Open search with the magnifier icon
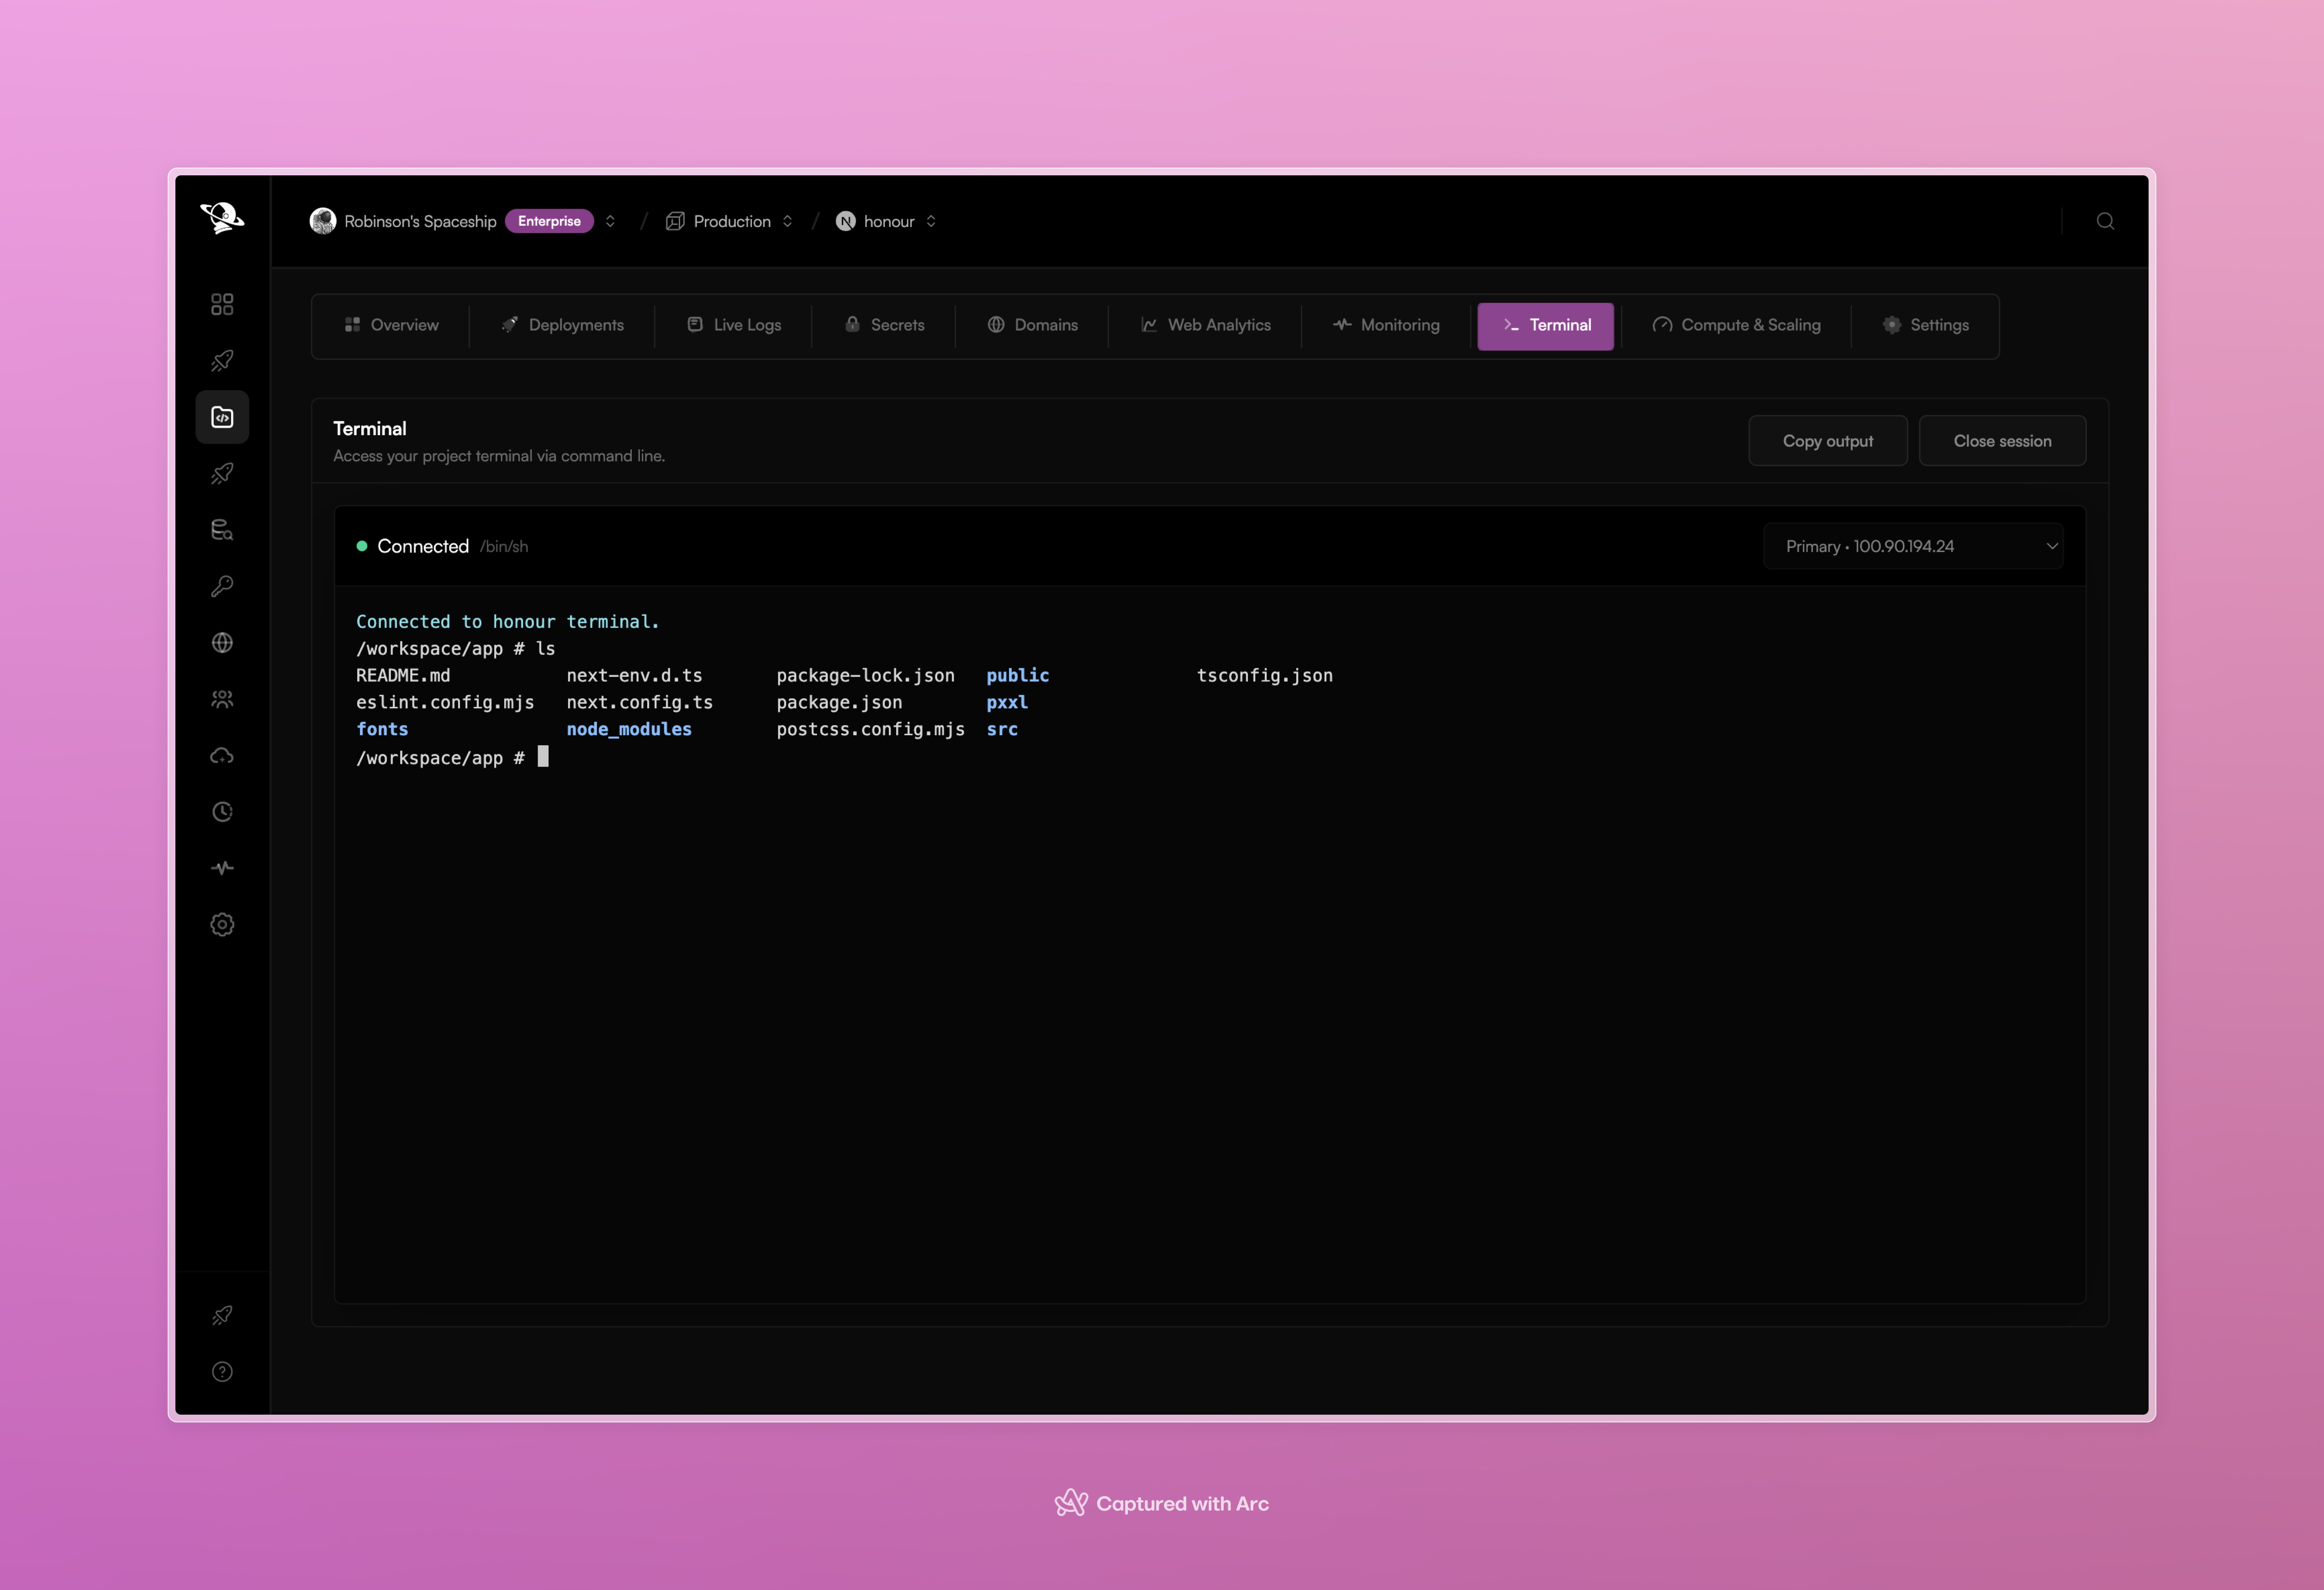Image resolution: width=2324 pixels, height=1590 pixels. point(2105,221)
